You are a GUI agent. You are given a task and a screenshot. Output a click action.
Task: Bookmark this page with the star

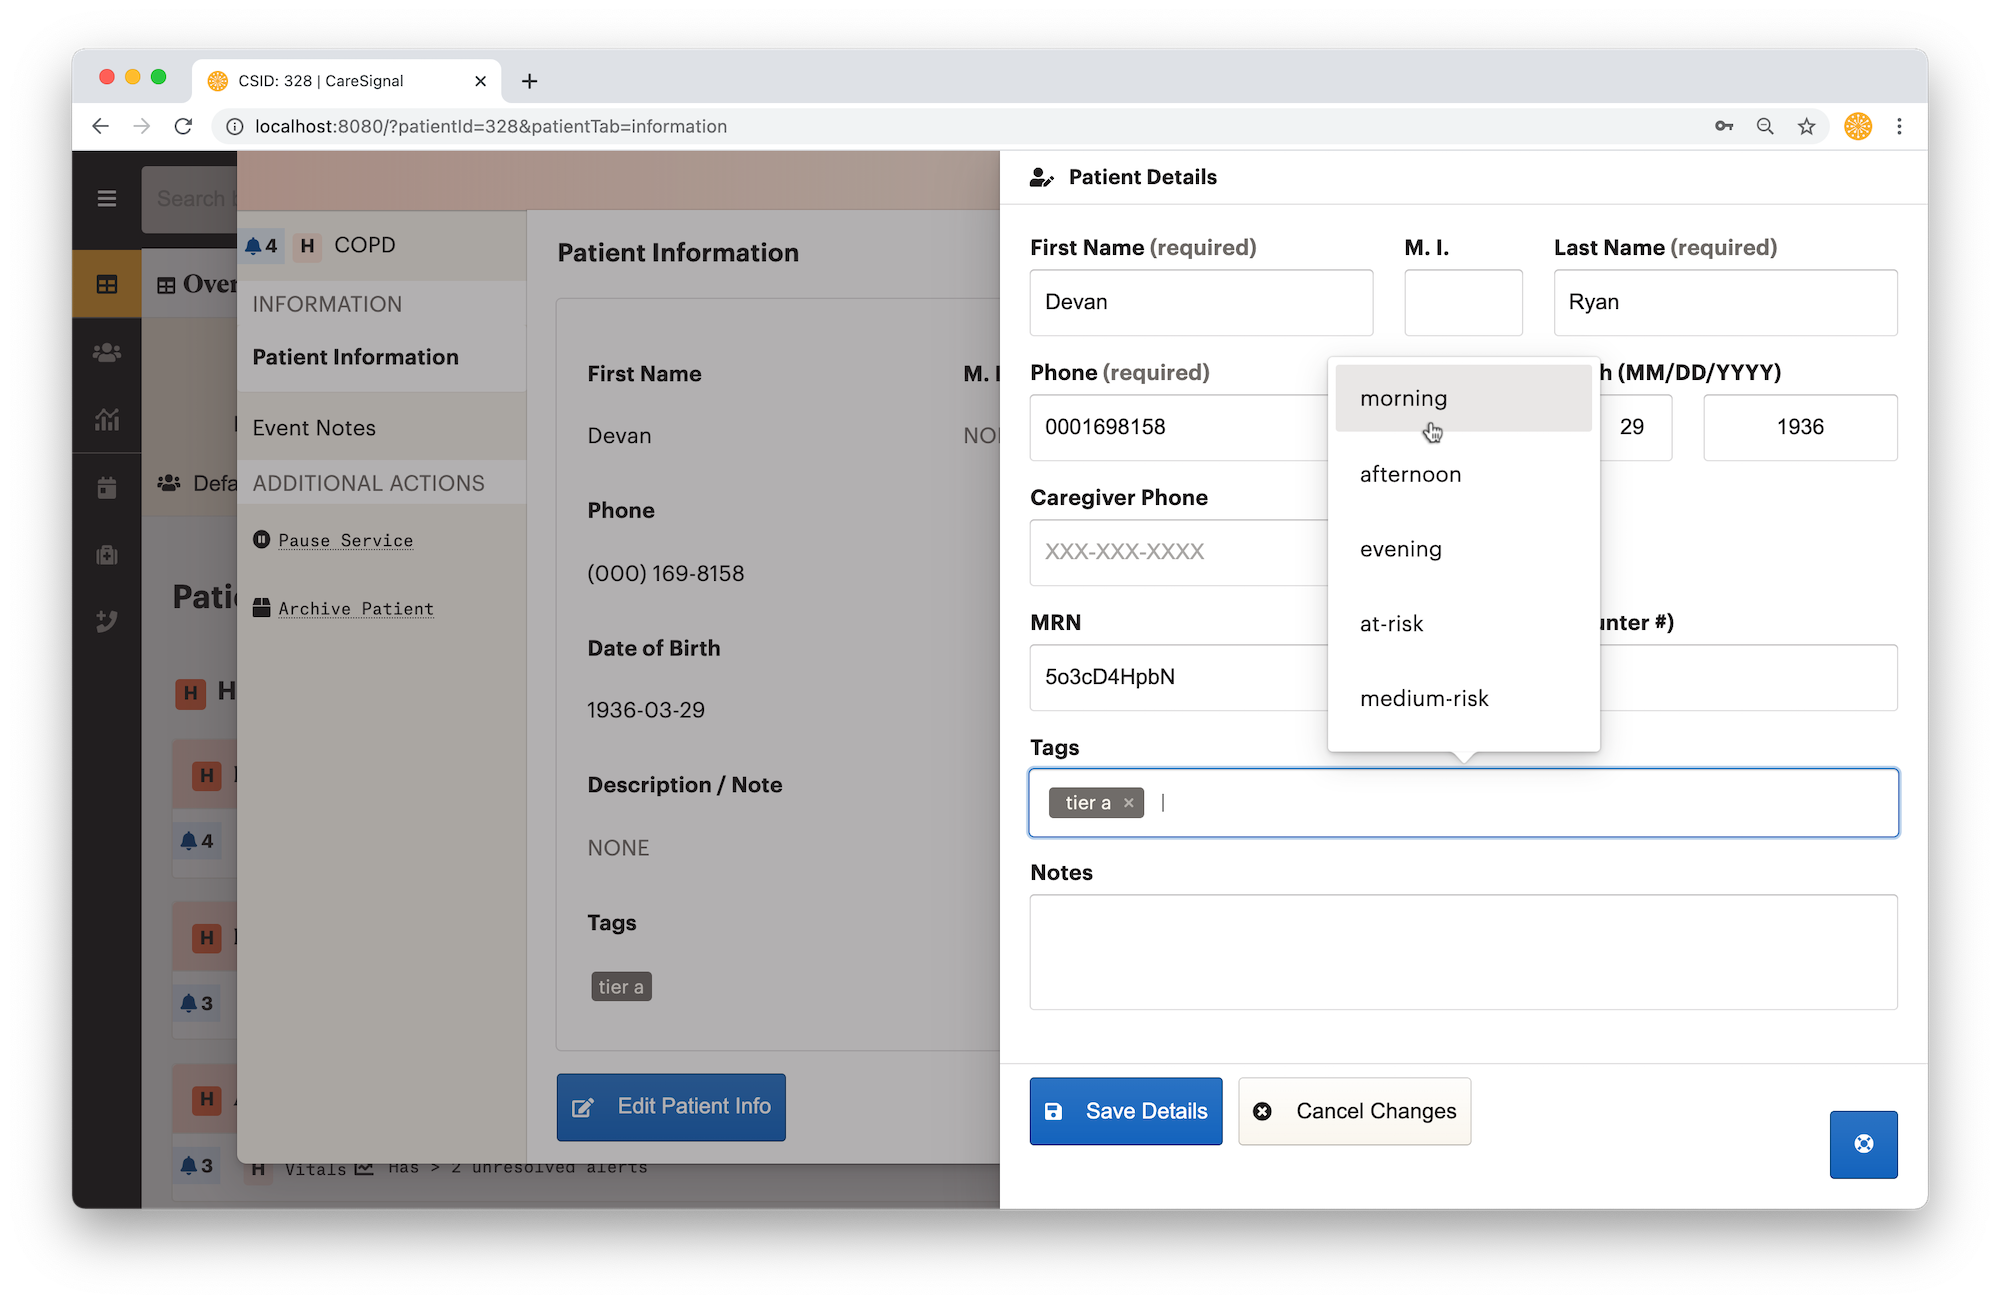point(1806,126)
